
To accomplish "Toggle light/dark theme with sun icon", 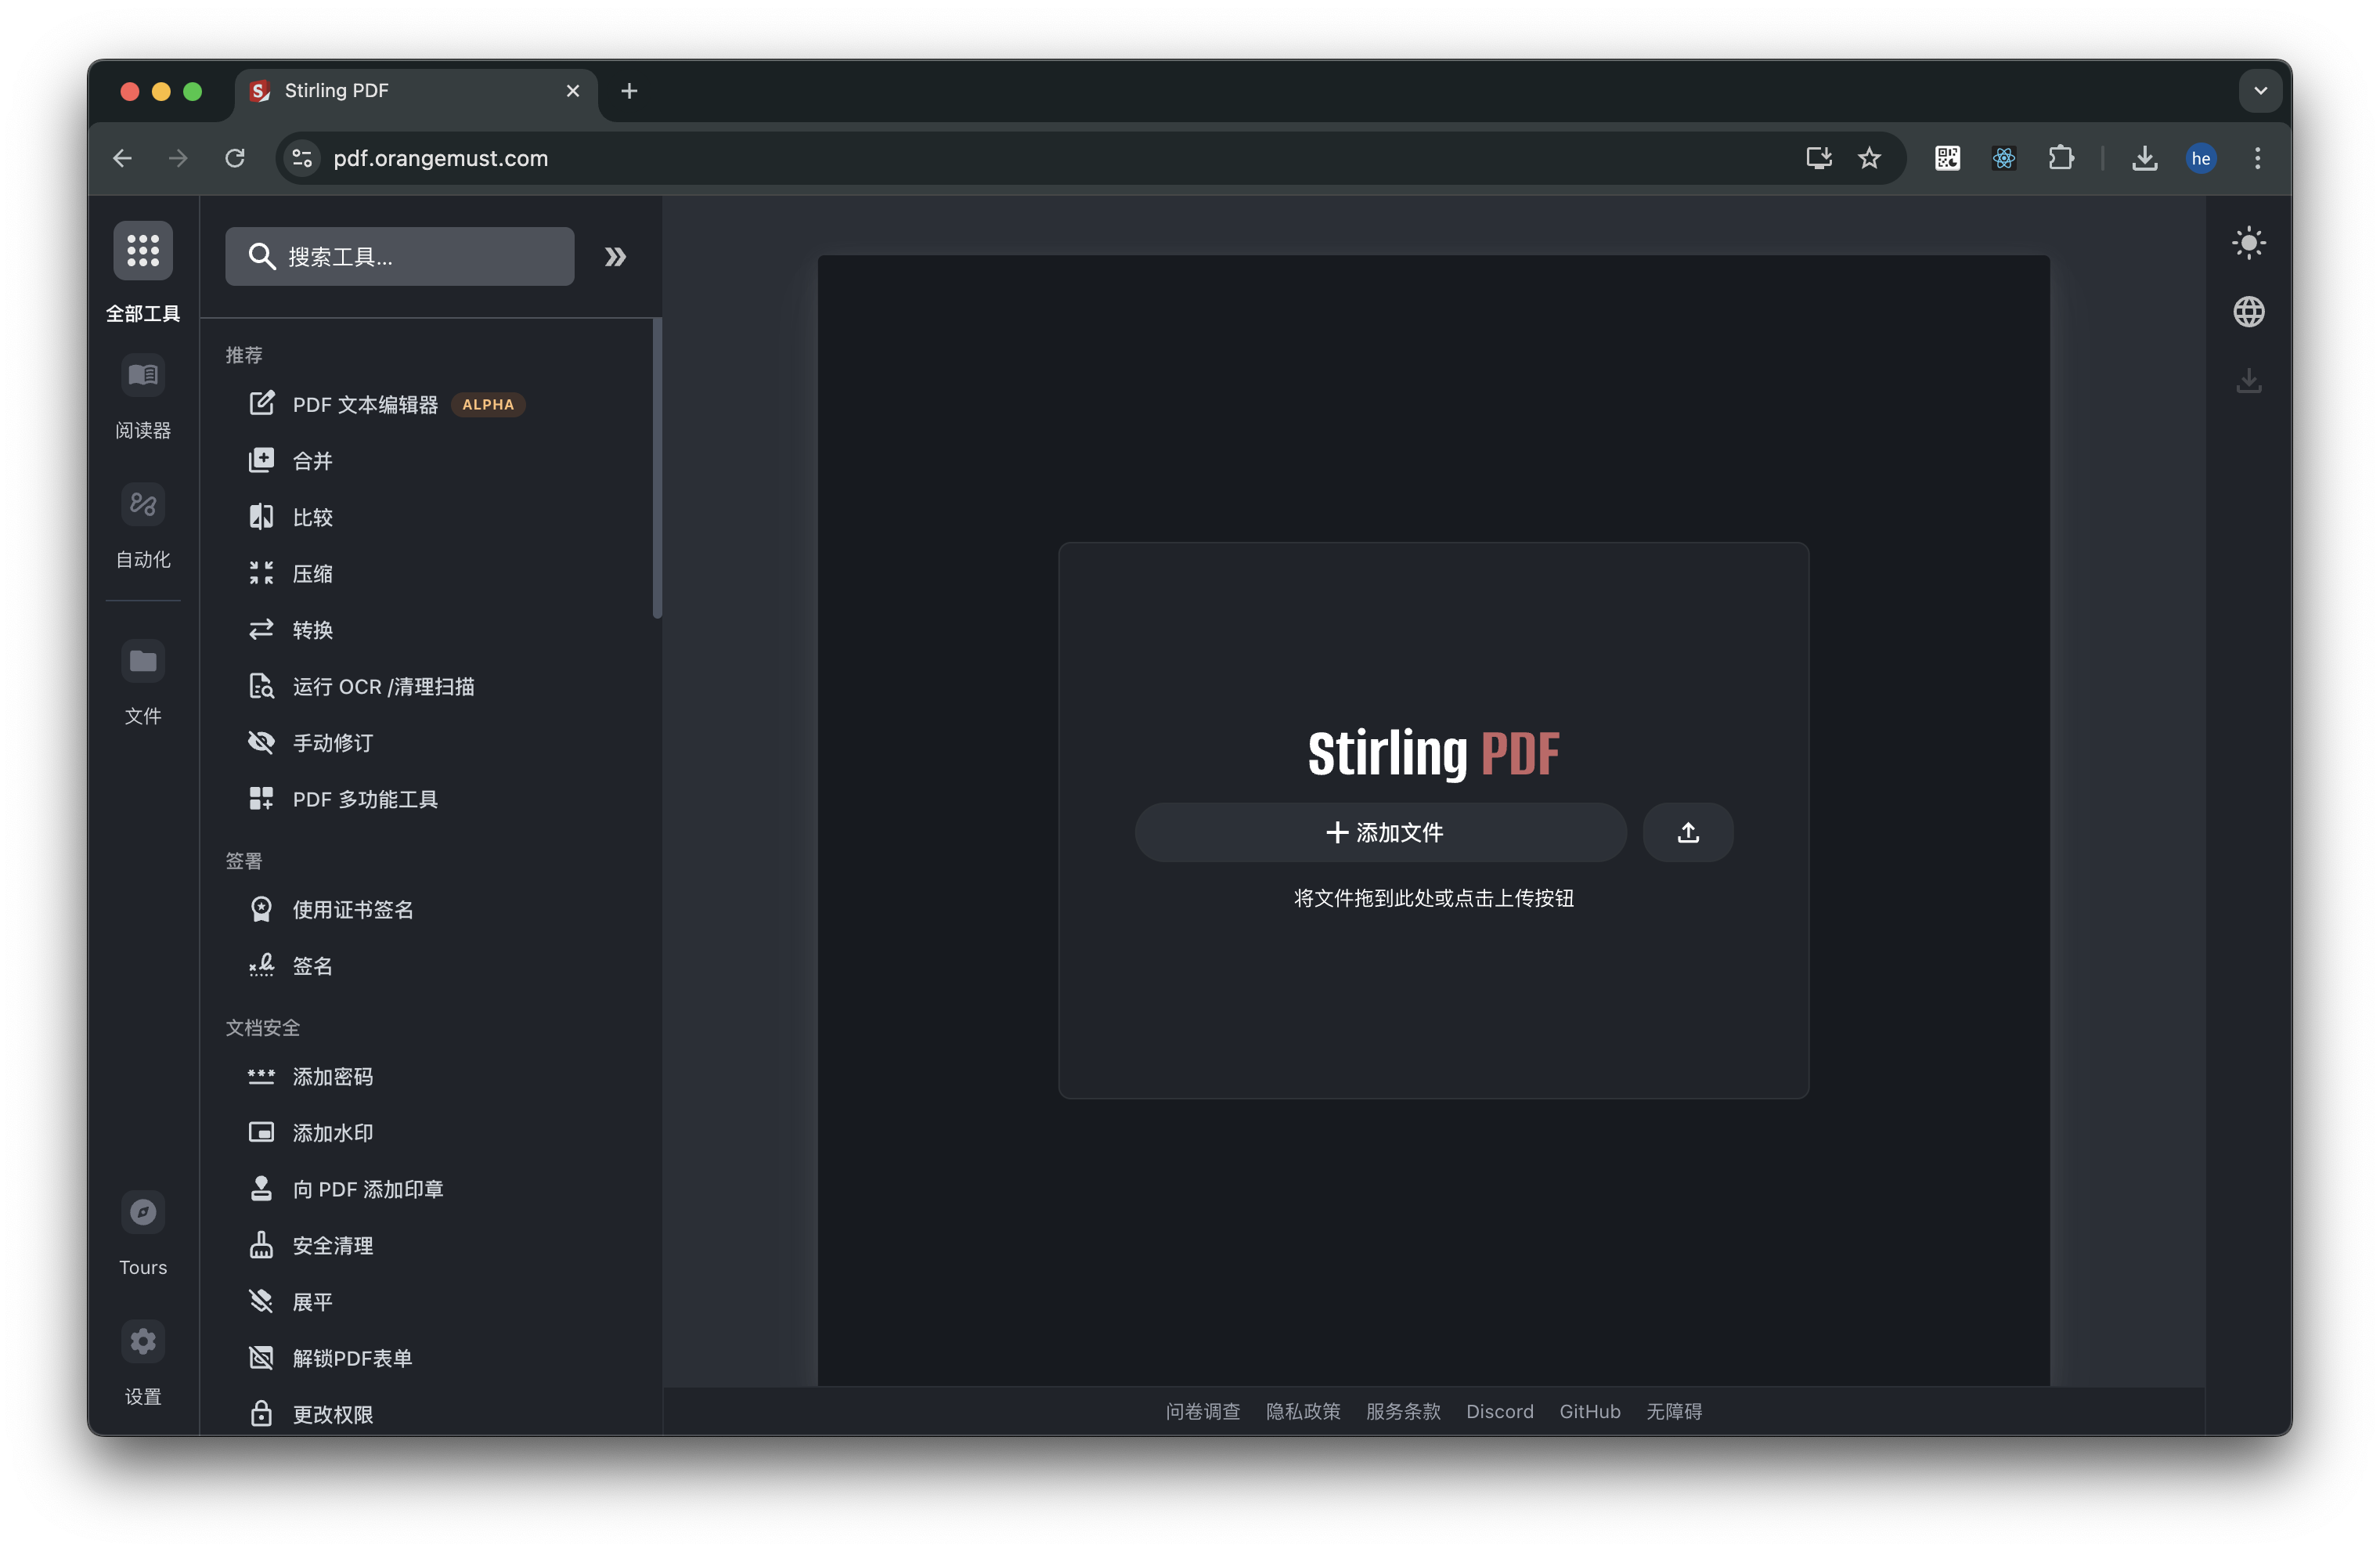I will (x=2248, y=243).
